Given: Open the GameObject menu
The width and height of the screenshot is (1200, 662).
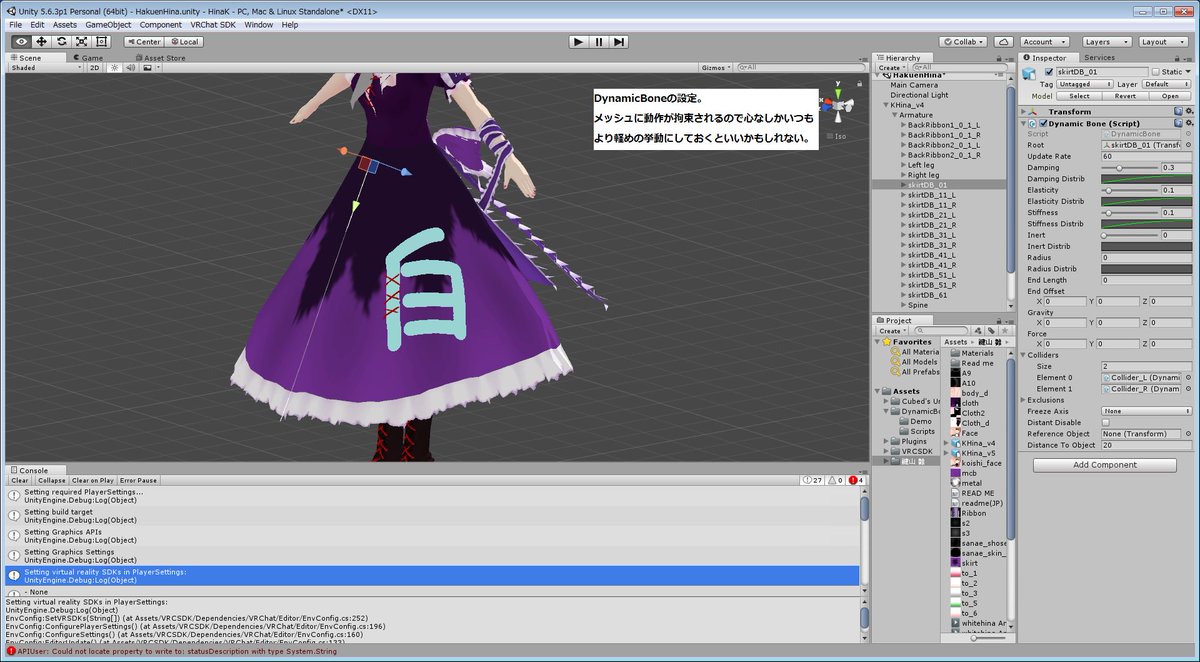Looking at the screenshot, I should (107, 24).
